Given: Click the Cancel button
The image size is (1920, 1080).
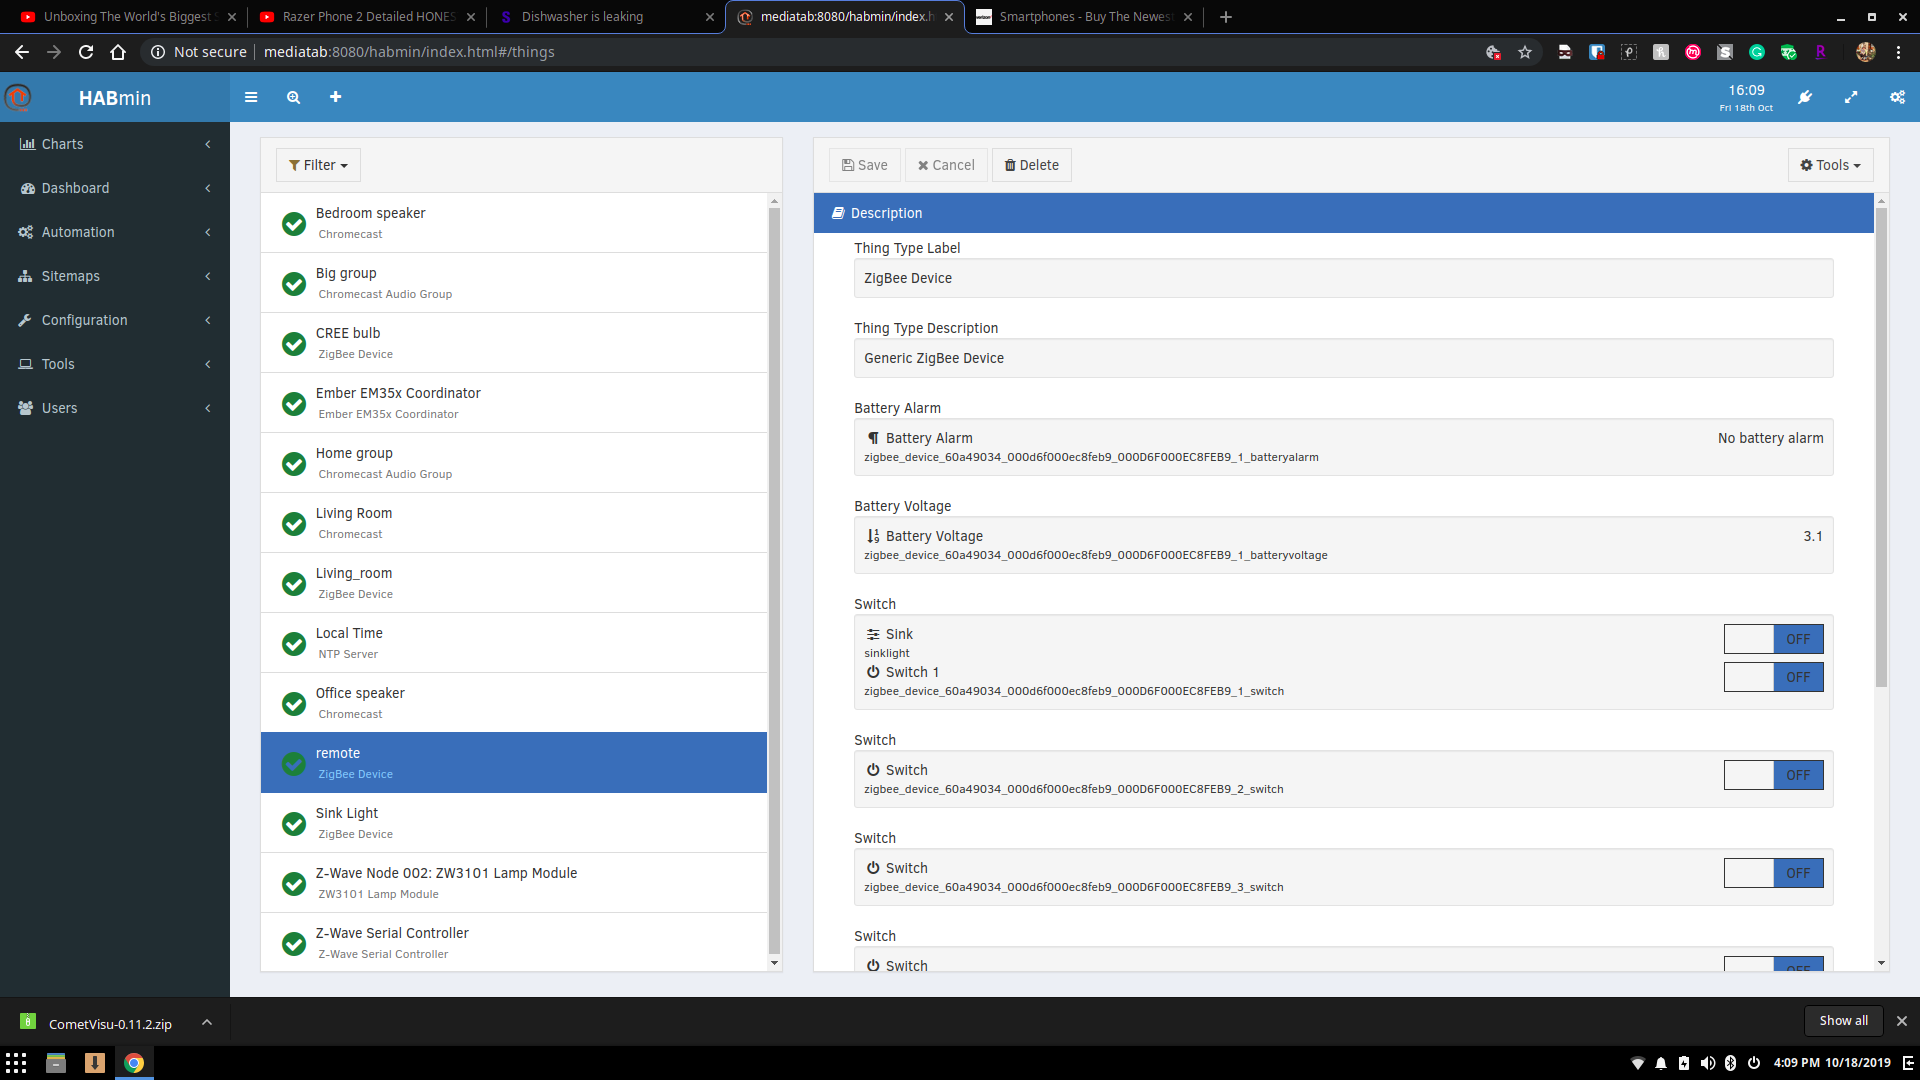Looking at the screenshot, I should point(946,165).
